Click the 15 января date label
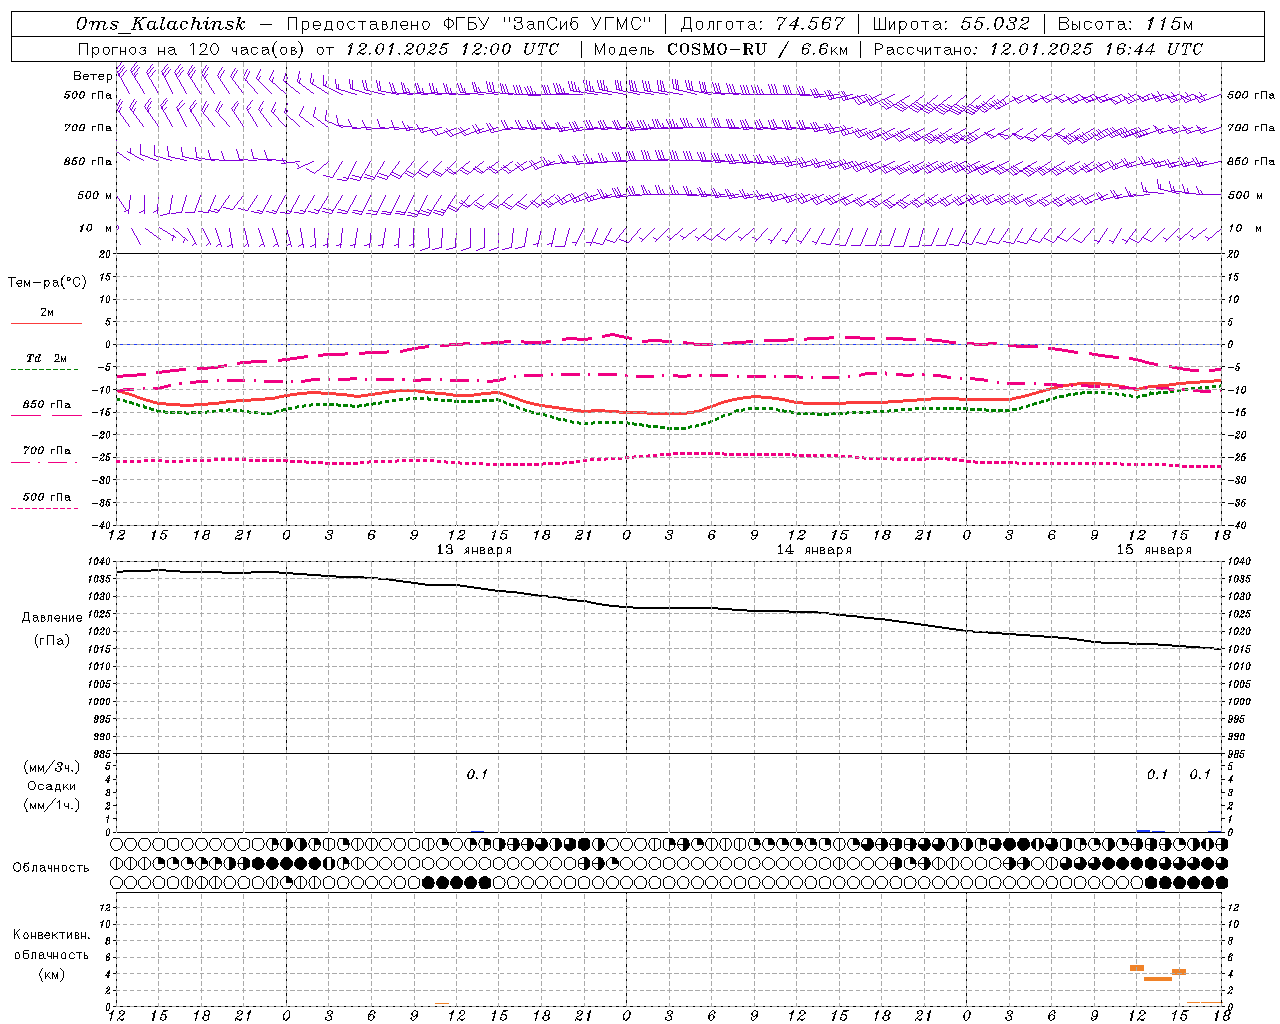The height and width of the screenshot is (1024, 1280). [x=1154, y=550]
